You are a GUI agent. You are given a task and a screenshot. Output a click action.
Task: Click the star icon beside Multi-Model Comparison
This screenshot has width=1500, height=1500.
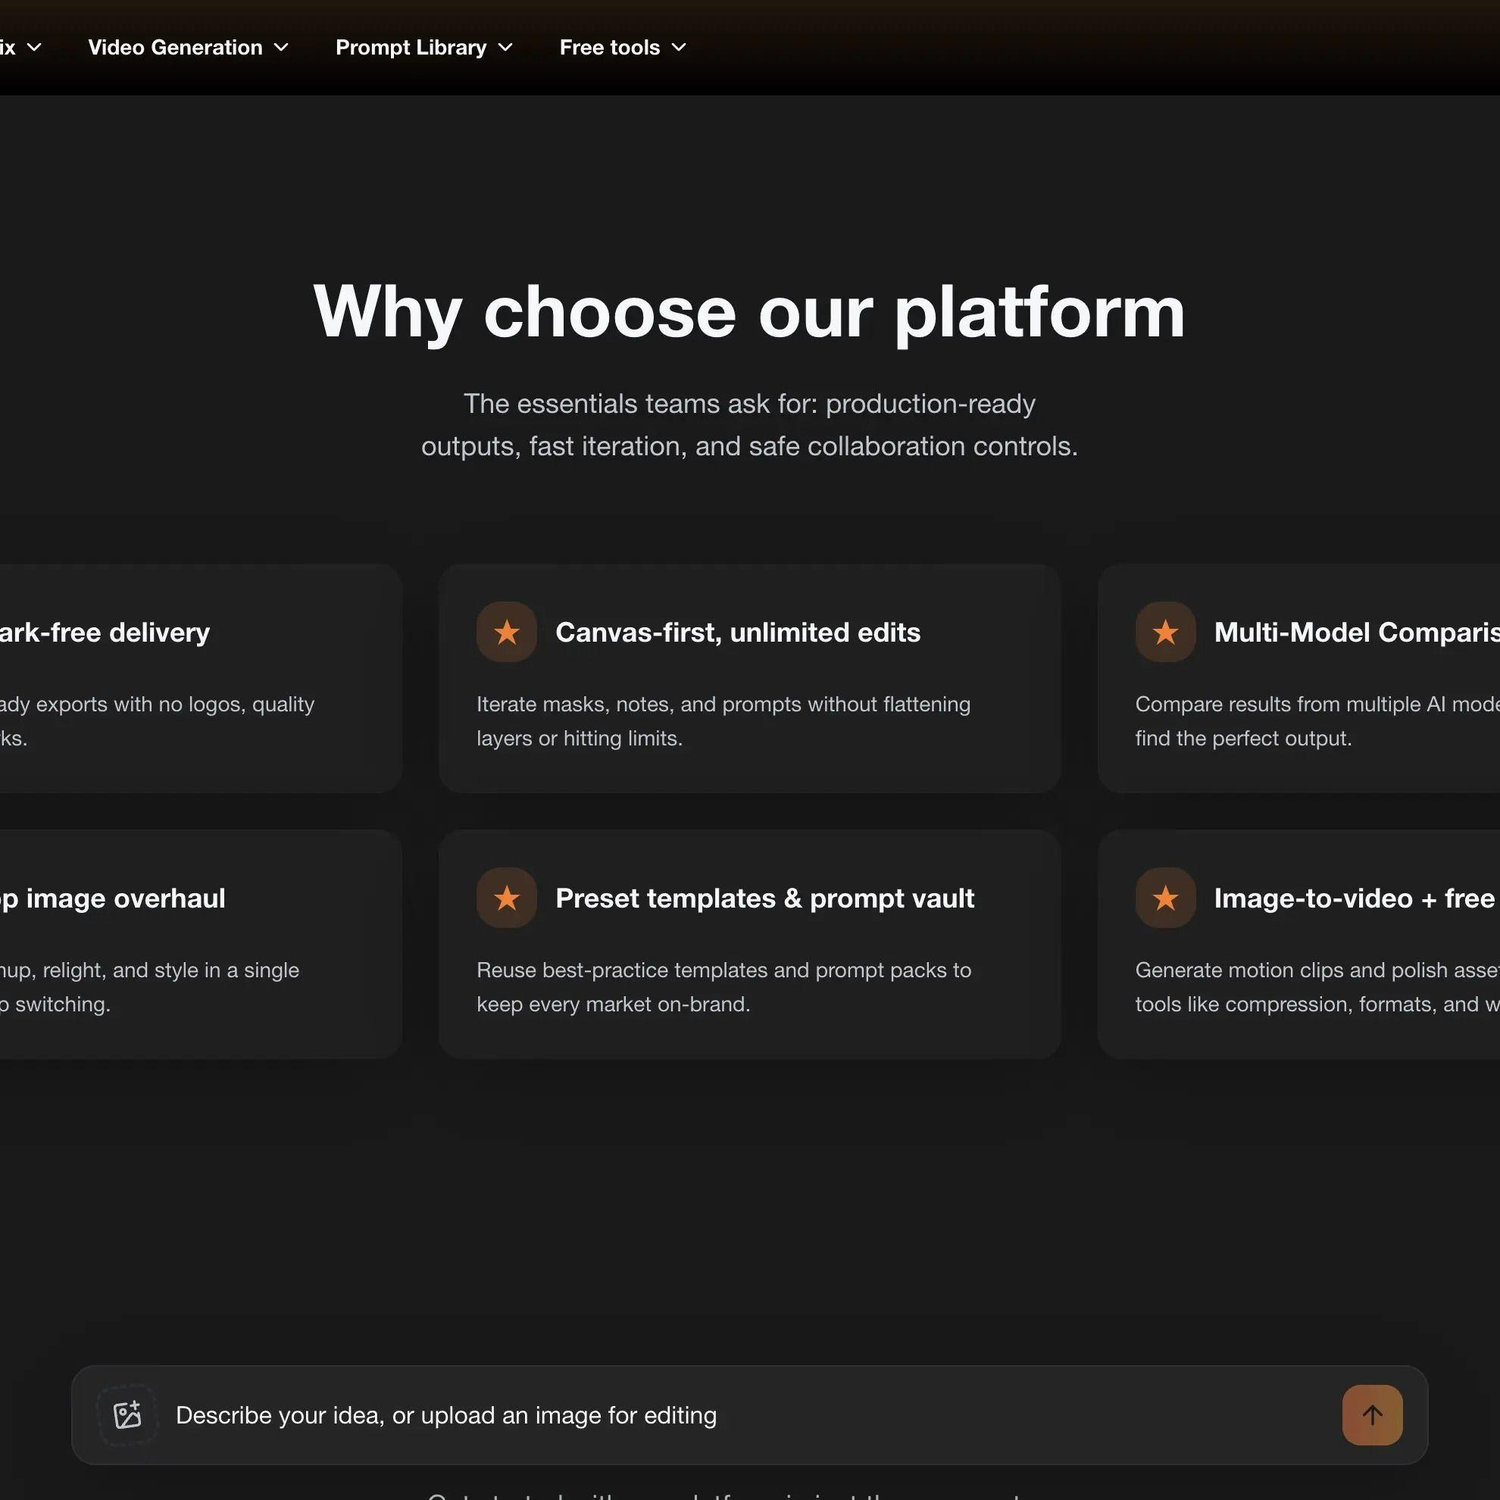tap(1165, 632)
